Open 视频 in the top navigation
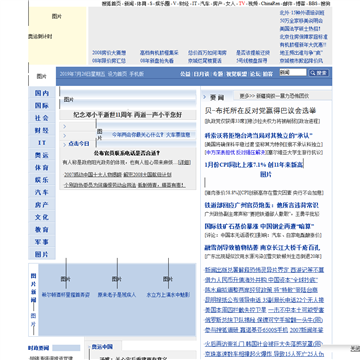 point(253,4)
